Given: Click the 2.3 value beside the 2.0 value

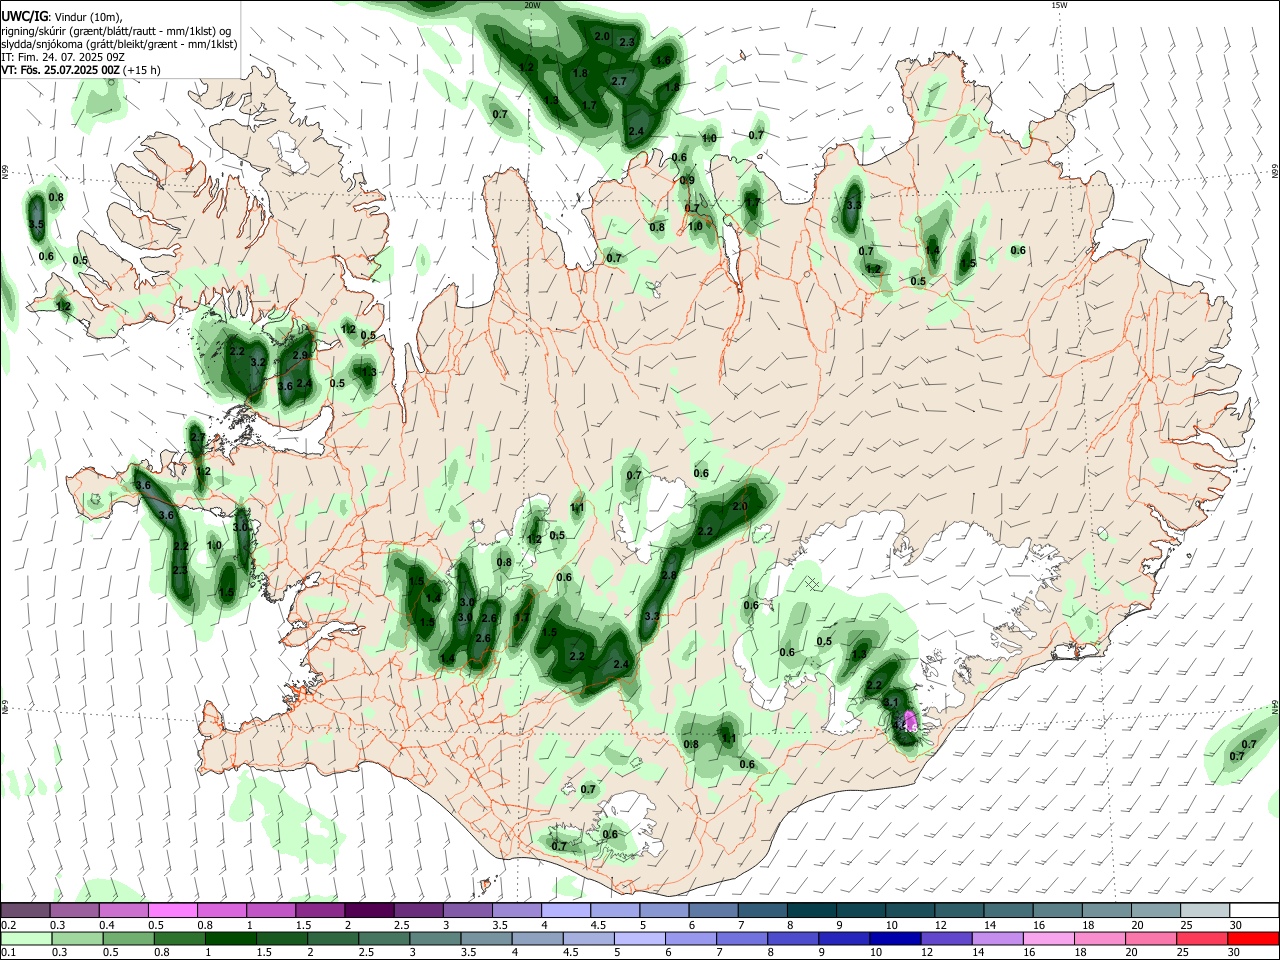Looking at the screenshot, I should 628,42.
